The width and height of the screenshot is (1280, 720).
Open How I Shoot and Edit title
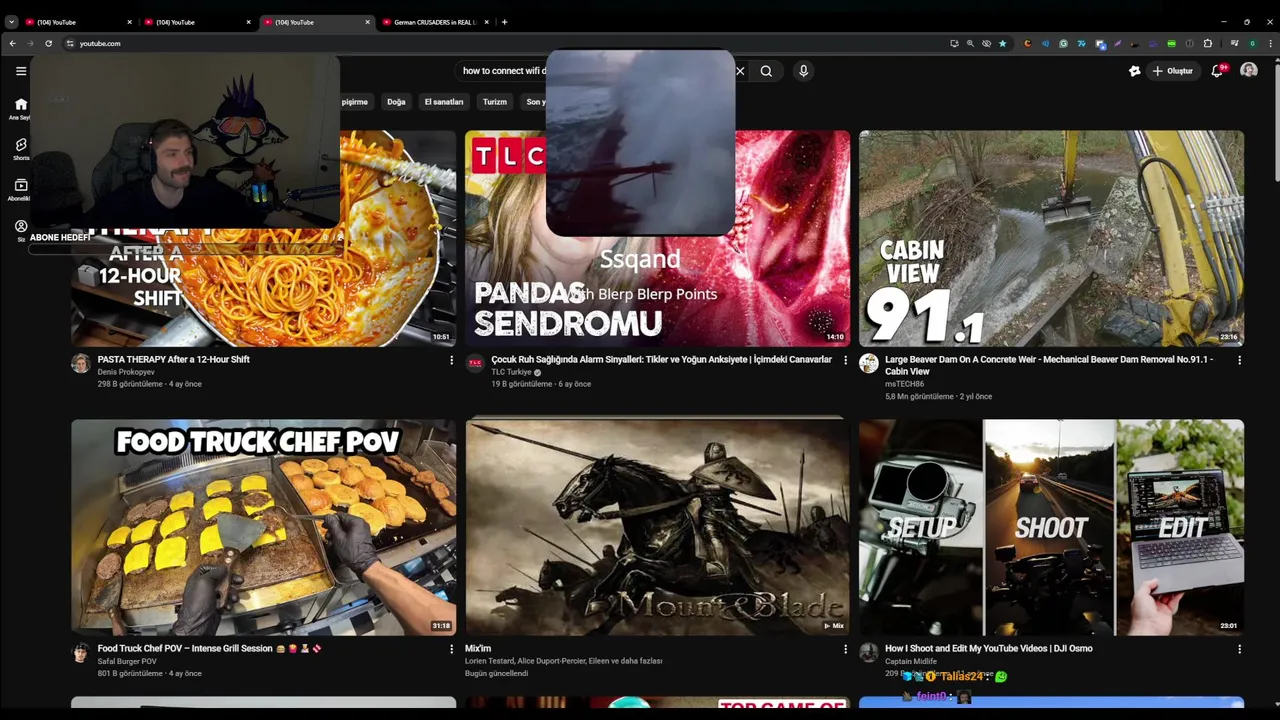click(988, 648)
